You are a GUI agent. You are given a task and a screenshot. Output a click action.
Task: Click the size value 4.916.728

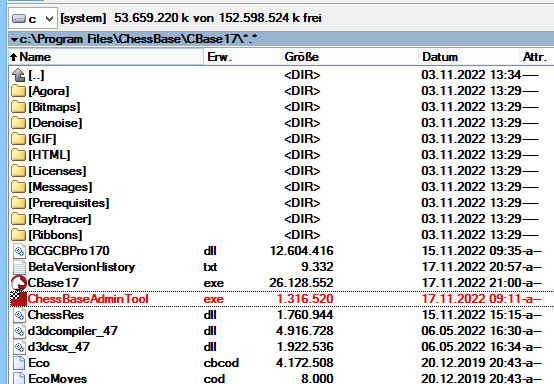click(x=305, y=331)
